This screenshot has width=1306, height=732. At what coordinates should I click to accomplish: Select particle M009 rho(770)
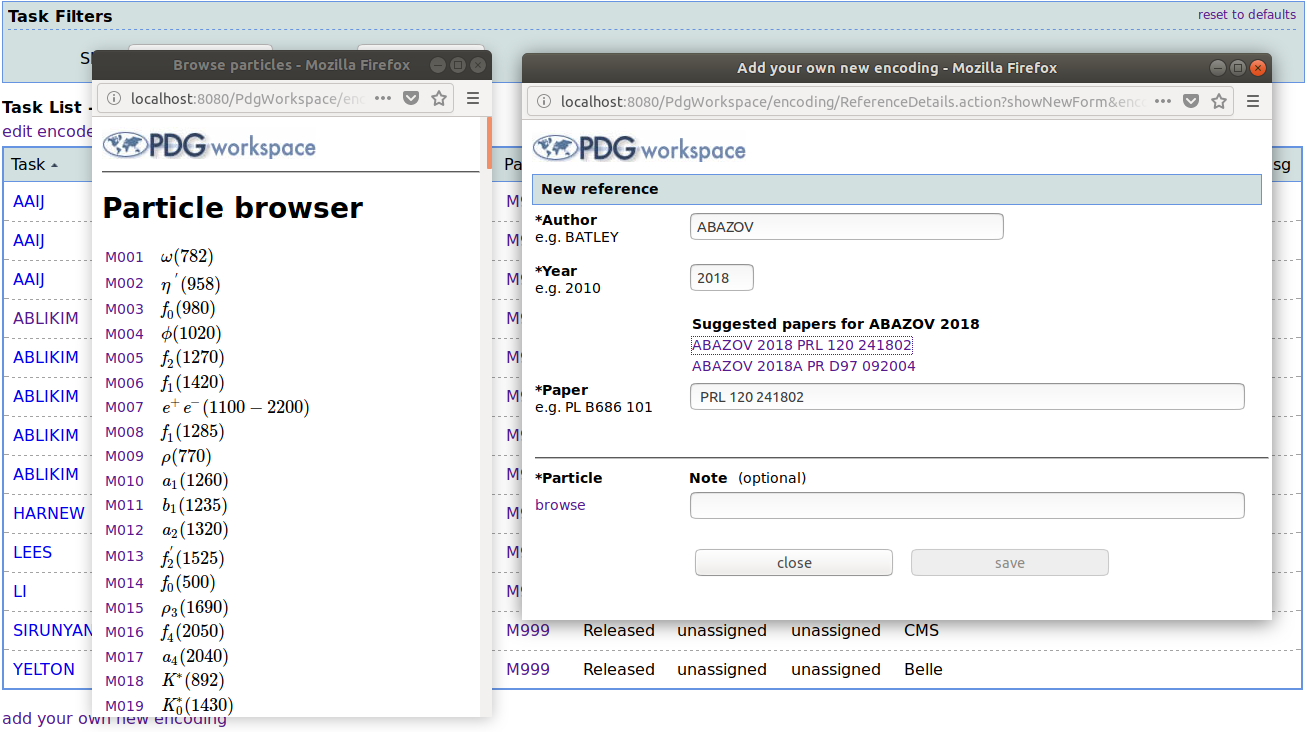click(x=125, y=457)
